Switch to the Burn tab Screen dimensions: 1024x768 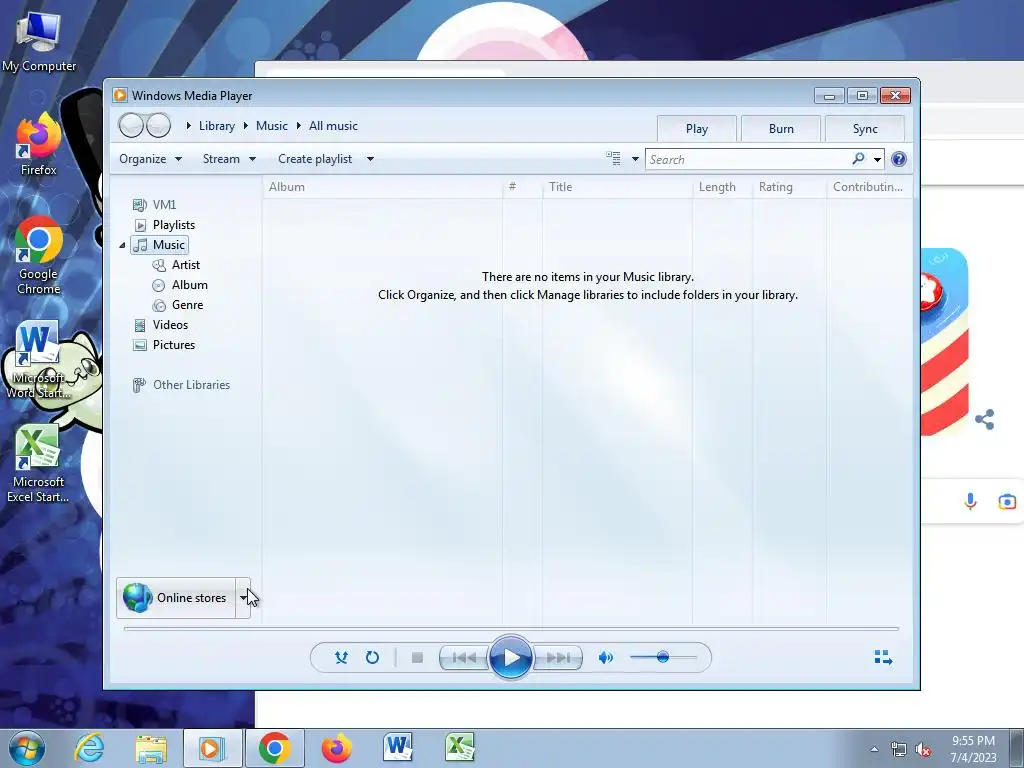[781, 129]
